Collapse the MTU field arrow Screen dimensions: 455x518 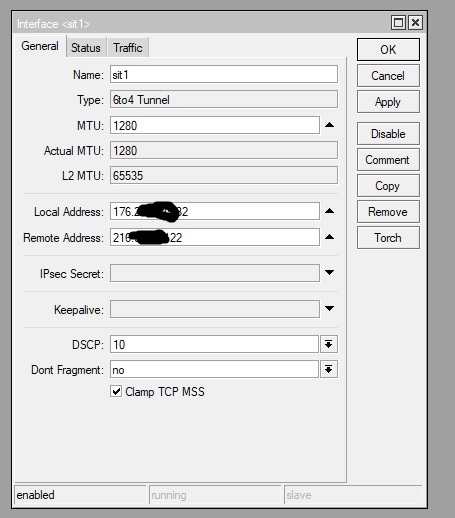[329, 125]
